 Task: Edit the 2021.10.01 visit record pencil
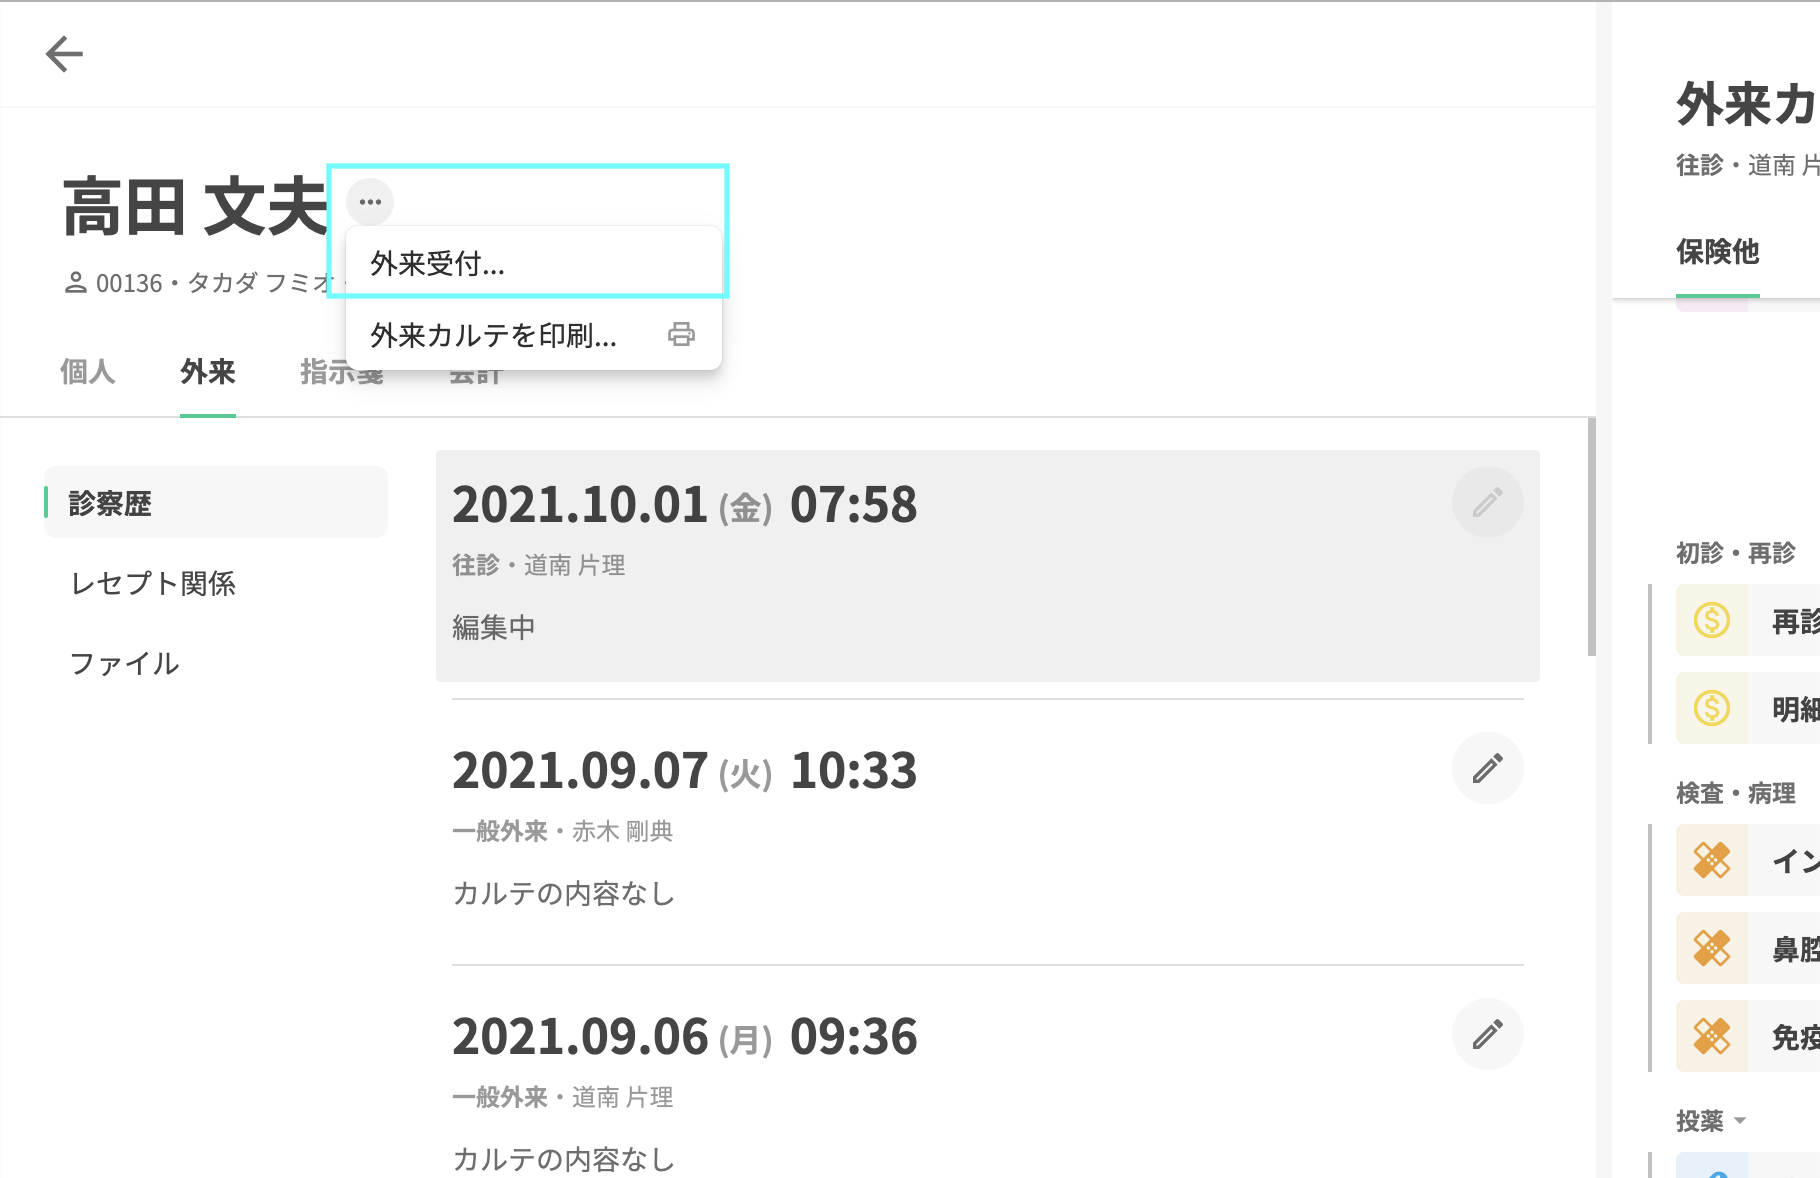(1487, 502)
